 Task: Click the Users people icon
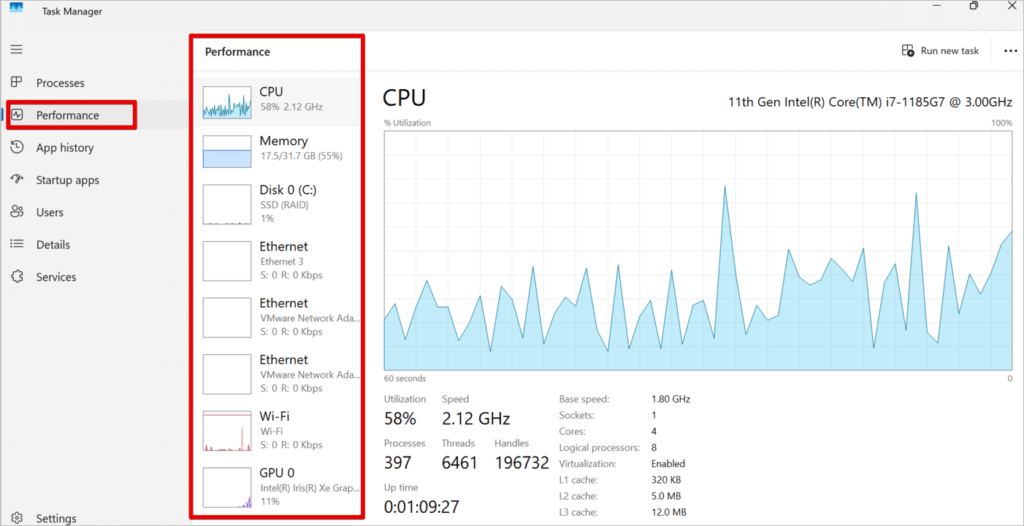pos(17,212)
